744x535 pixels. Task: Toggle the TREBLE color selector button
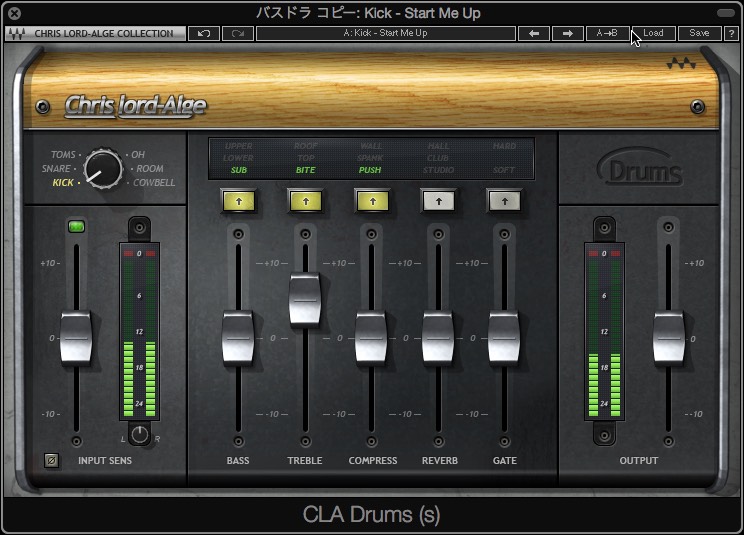(x=306, y=201)
